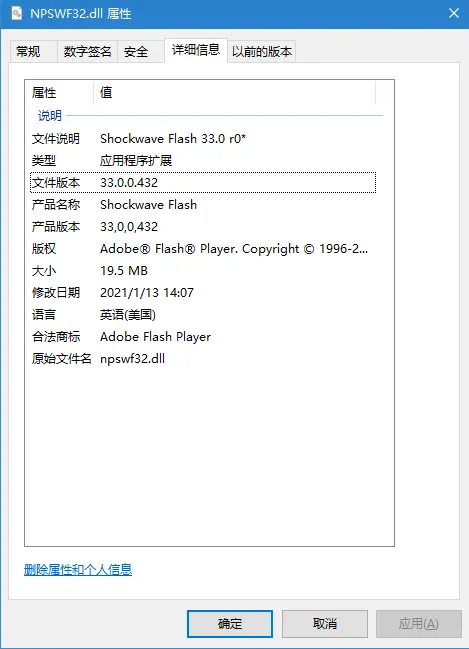Viewport: 469px width, 649px height.
Task: Select the 文件版本 property label
Action: click(x=56, y=183)
